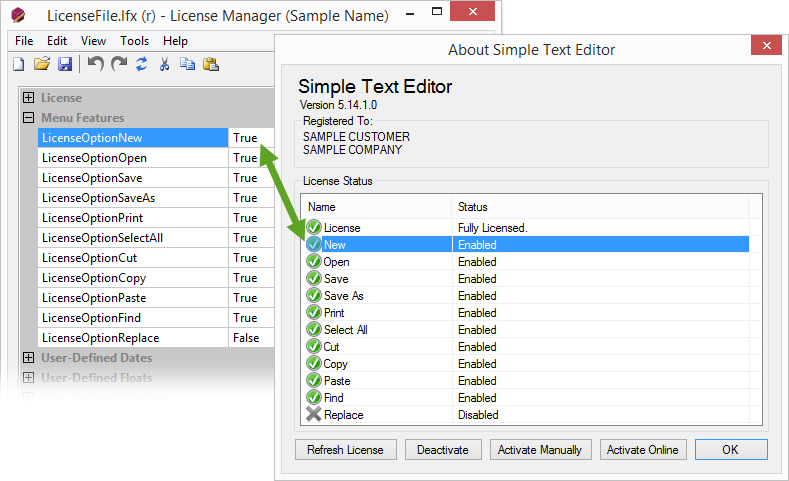The width and height of the screenshot is (789, 481).
Task: Click the Version 5.14.1.0 text
Action: point(338,105)
